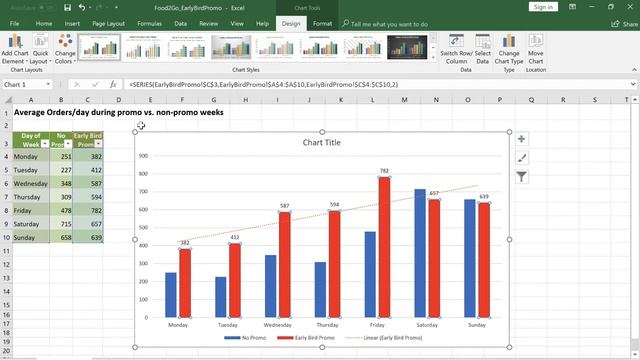Select the red Friday bar labeled 782
Image resolution: width=640 pixels, height=360 pixels.
384,247
